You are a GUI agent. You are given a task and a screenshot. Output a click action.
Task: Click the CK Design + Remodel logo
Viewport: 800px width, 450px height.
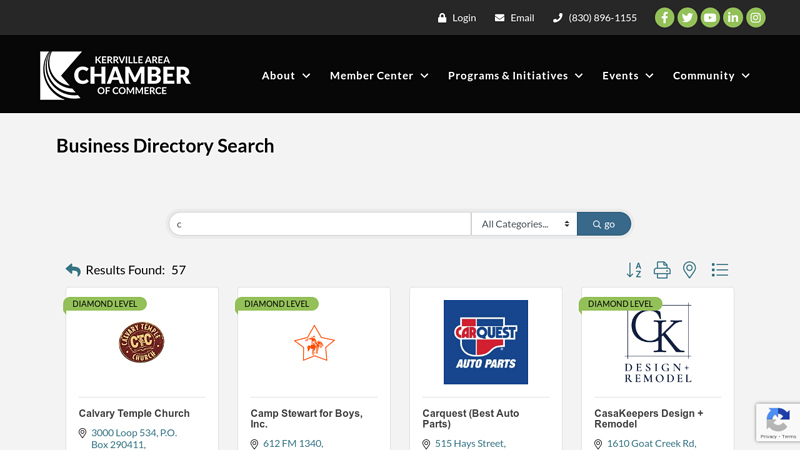click(x=658, y=343)
